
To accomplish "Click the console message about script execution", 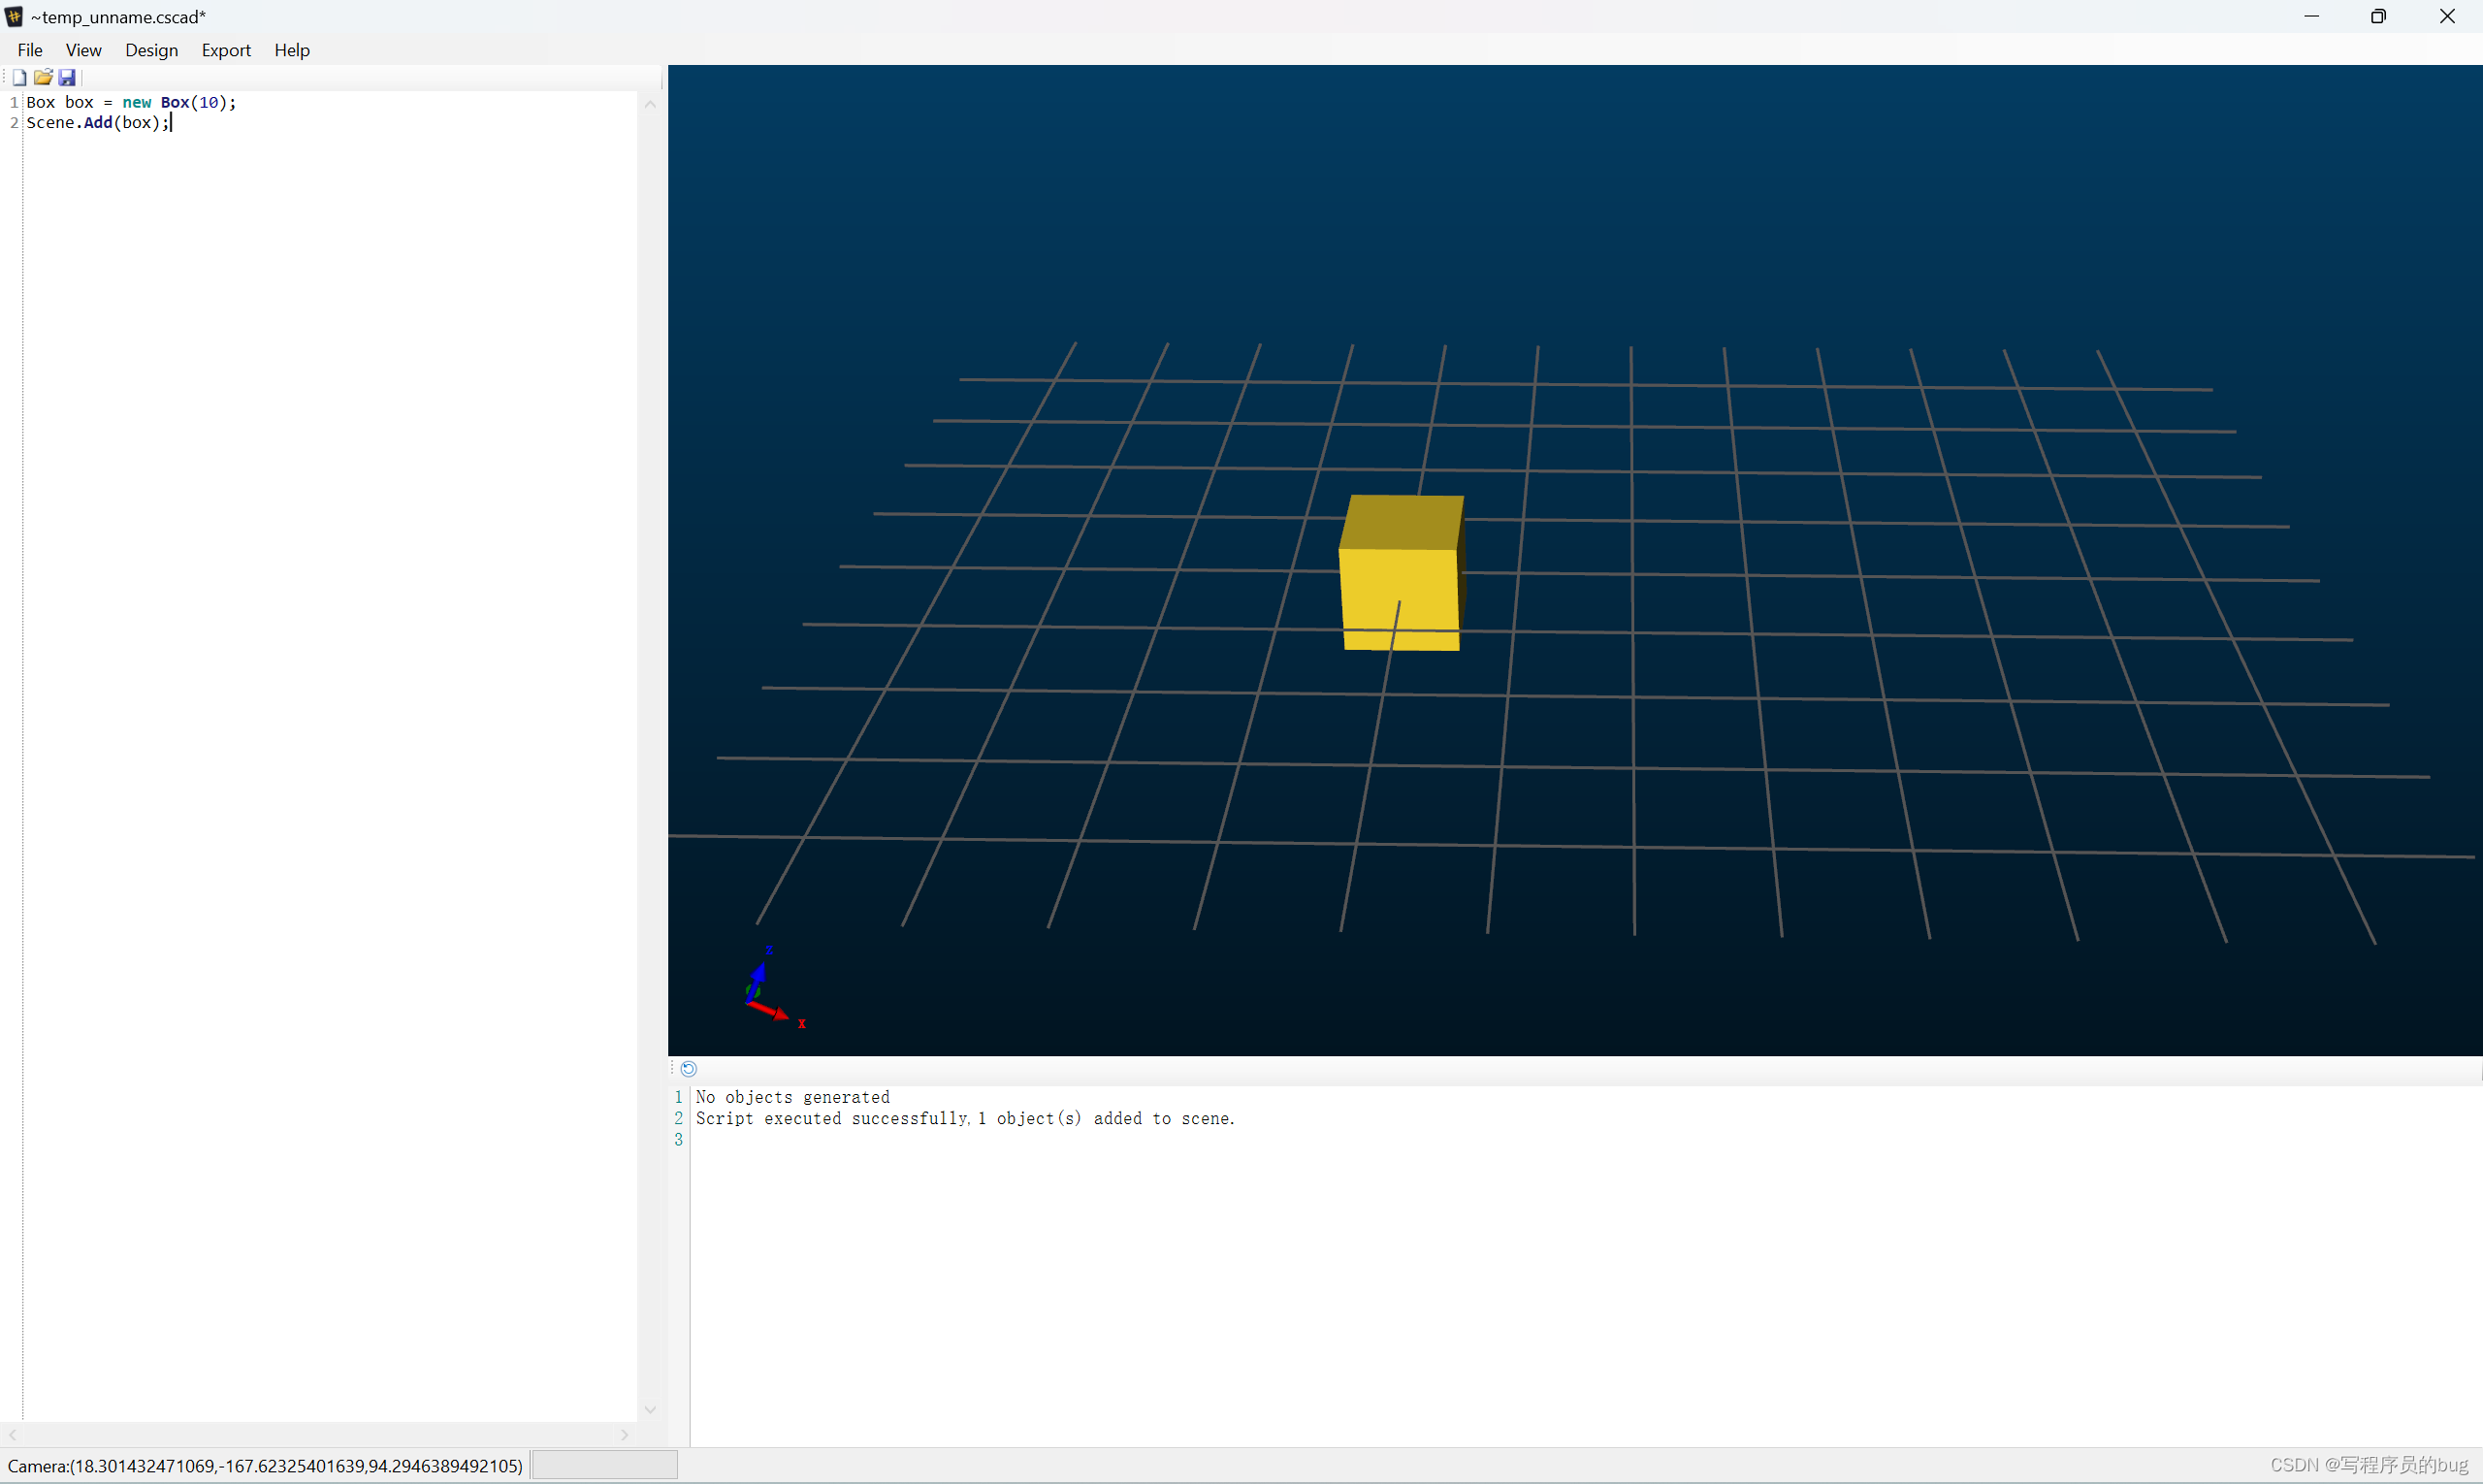I will tap(966, 1118).
